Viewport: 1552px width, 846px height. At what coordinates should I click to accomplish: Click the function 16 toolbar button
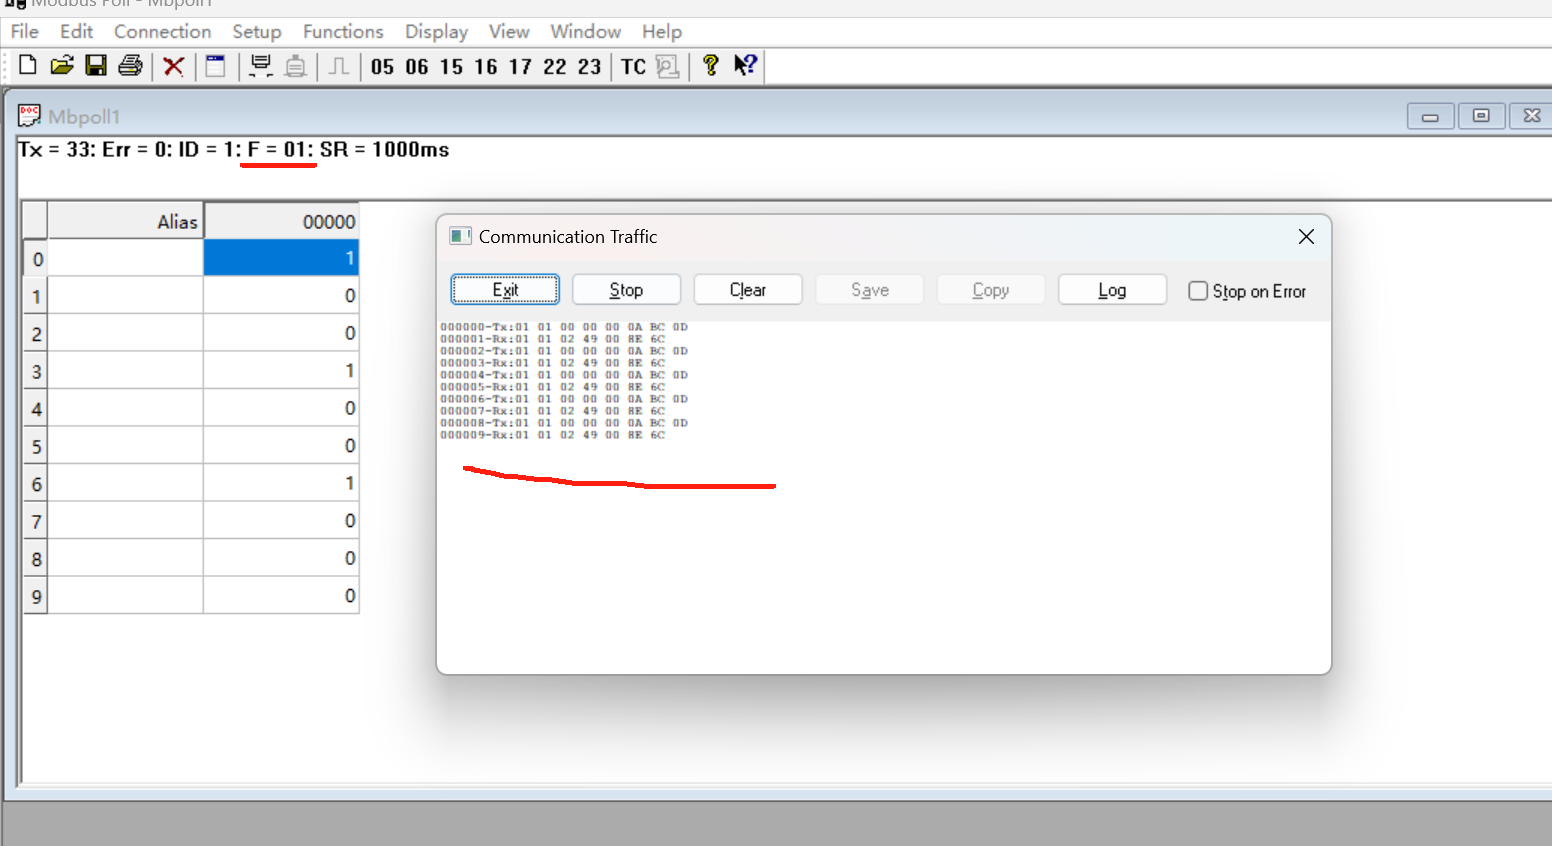click(x=486, y=67)
